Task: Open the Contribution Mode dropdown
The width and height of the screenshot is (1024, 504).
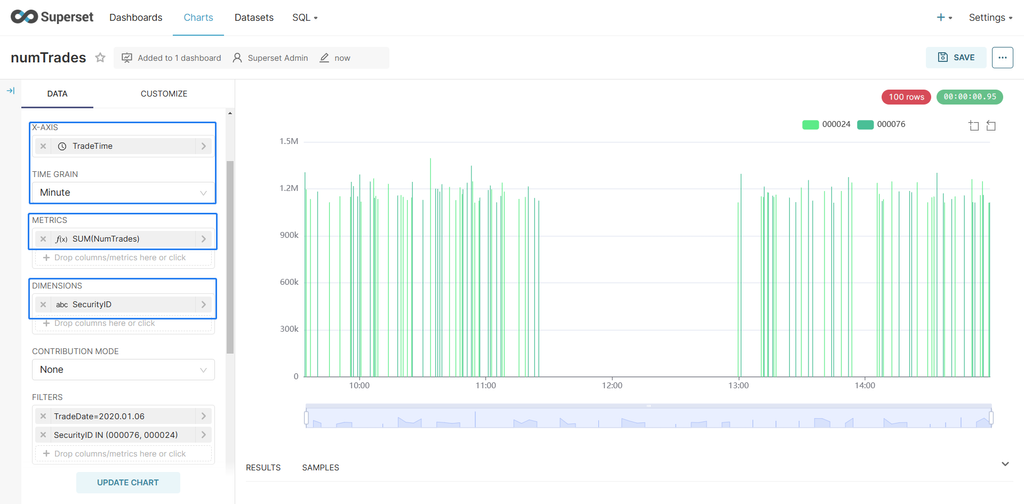Action: [123, 370]
